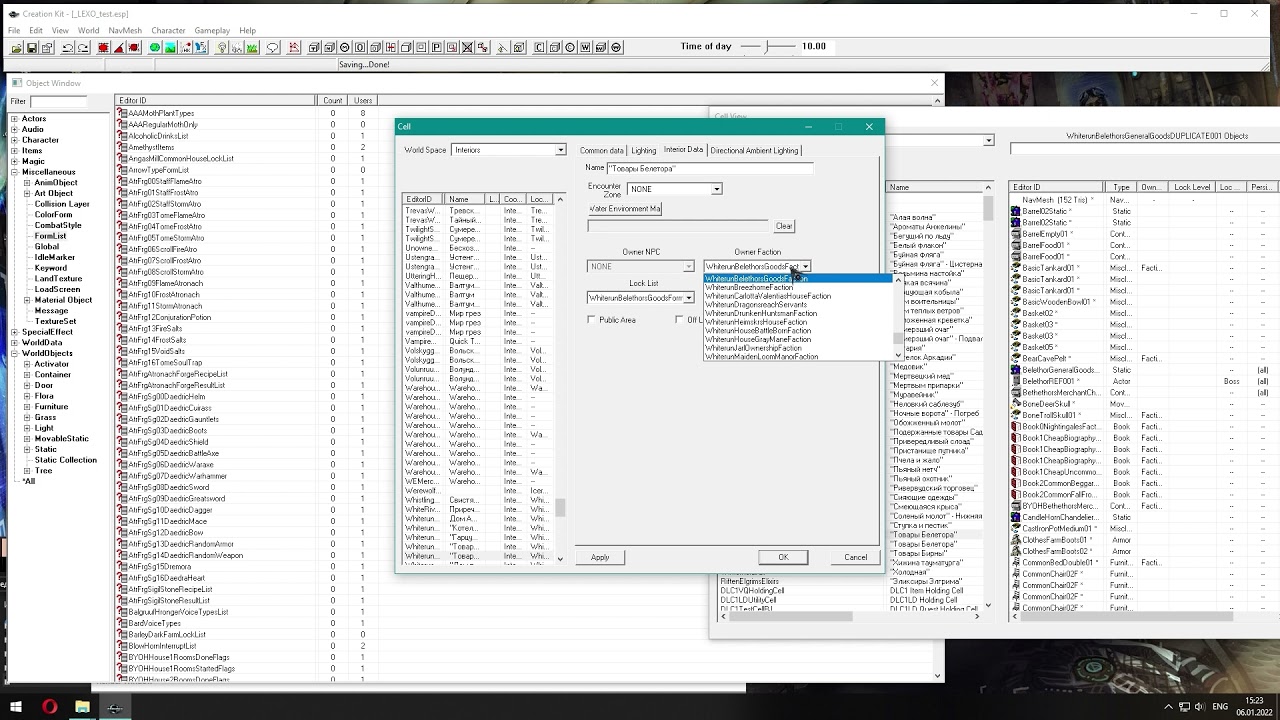The image size is (1280, 720).
Task: Click the last icon in the main toolbar
Action: coord(616,47)
